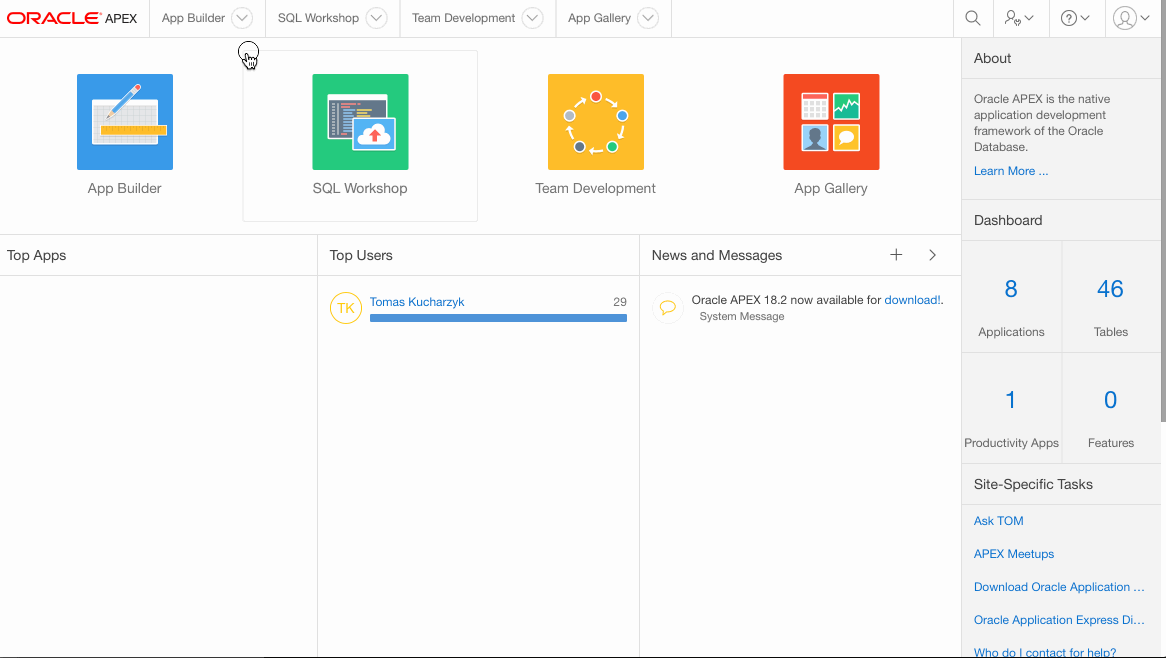Click Tomas Kucharzyk's blue activity bar
The image size is (1166, 658).
pos(498,318)
